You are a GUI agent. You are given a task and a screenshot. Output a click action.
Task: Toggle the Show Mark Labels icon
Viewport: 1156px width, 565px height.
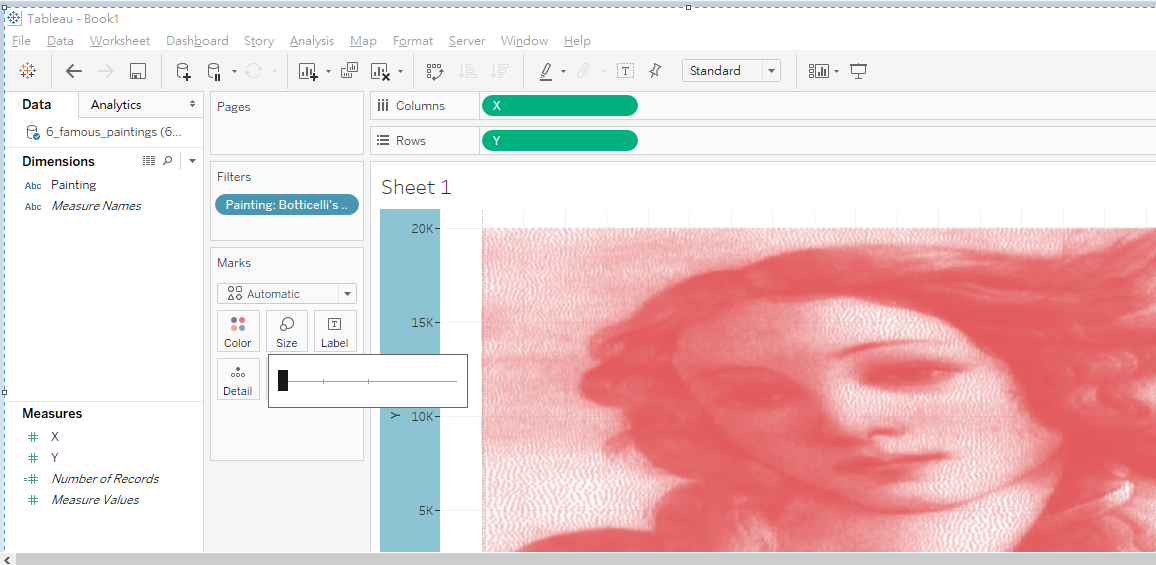tap(625, 71)
